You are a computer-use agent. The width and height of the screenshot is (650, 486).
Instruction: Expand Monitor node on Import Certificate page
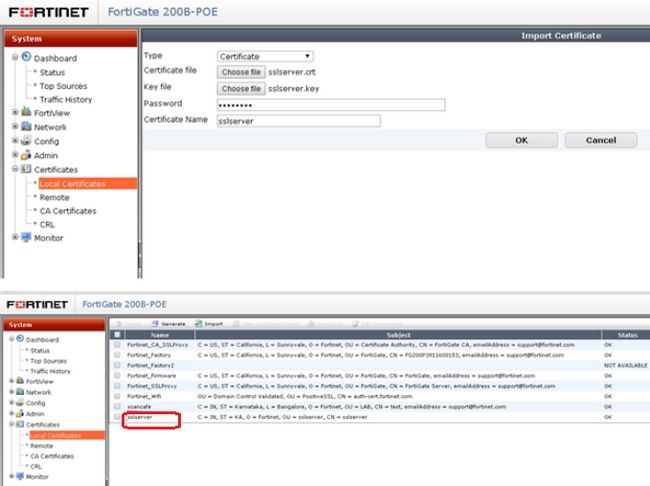click(15, 237)
